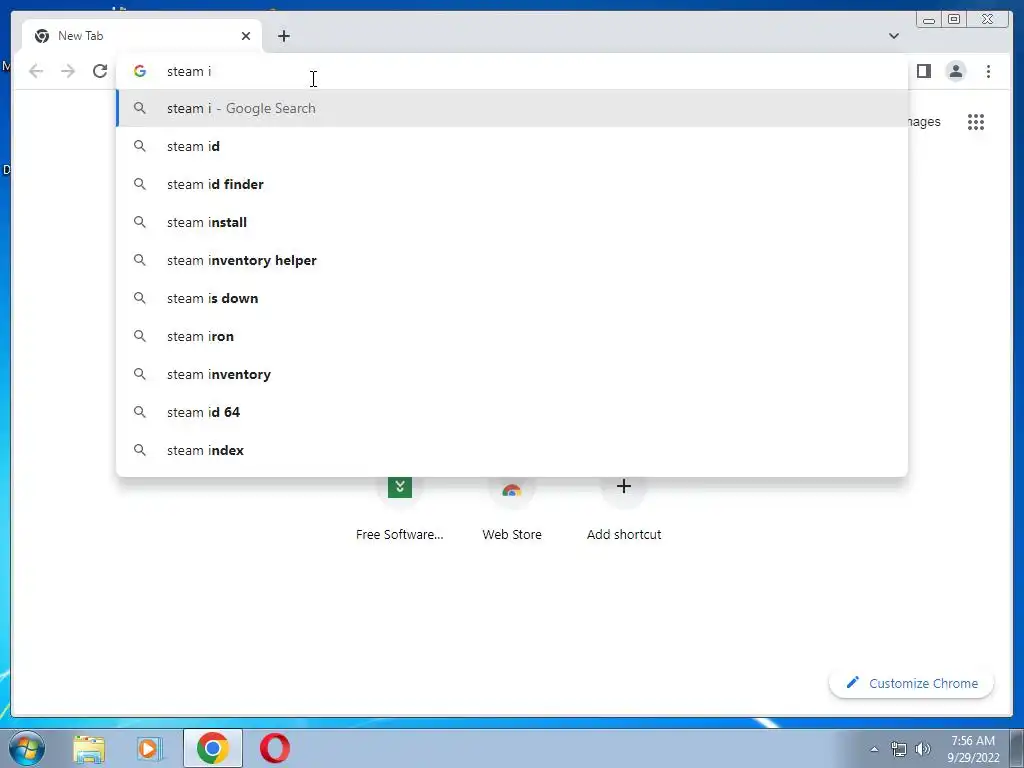
Task: Click the back navigation arrow
Action: (x=36, y=71)
